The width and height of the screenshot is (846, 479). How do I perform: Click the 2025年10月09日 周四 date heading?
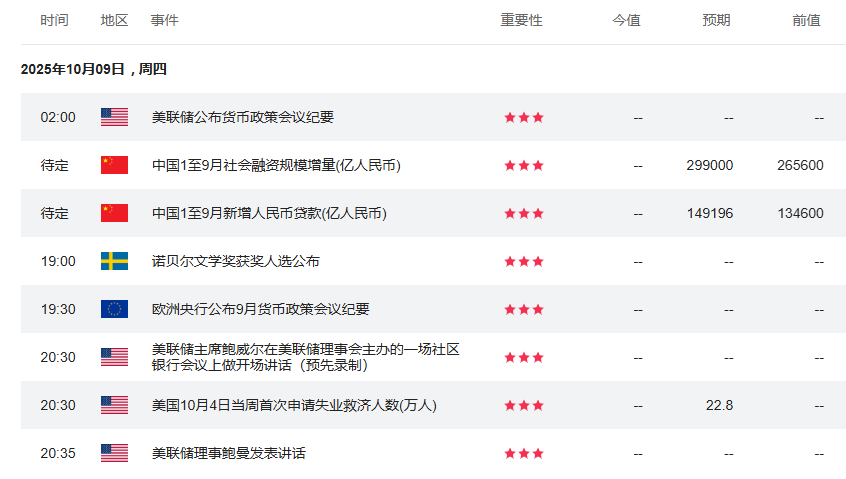94,69
